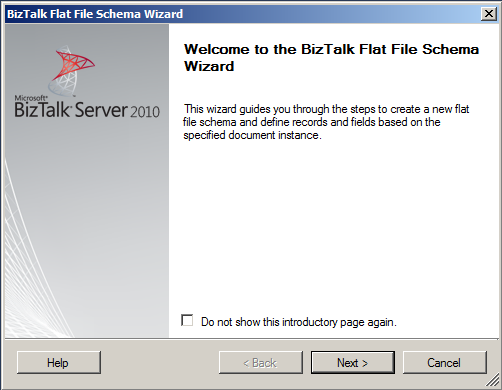Click the disabled < Back button
This screenshot has height=390, width=502.
click(x=261, y=362)
